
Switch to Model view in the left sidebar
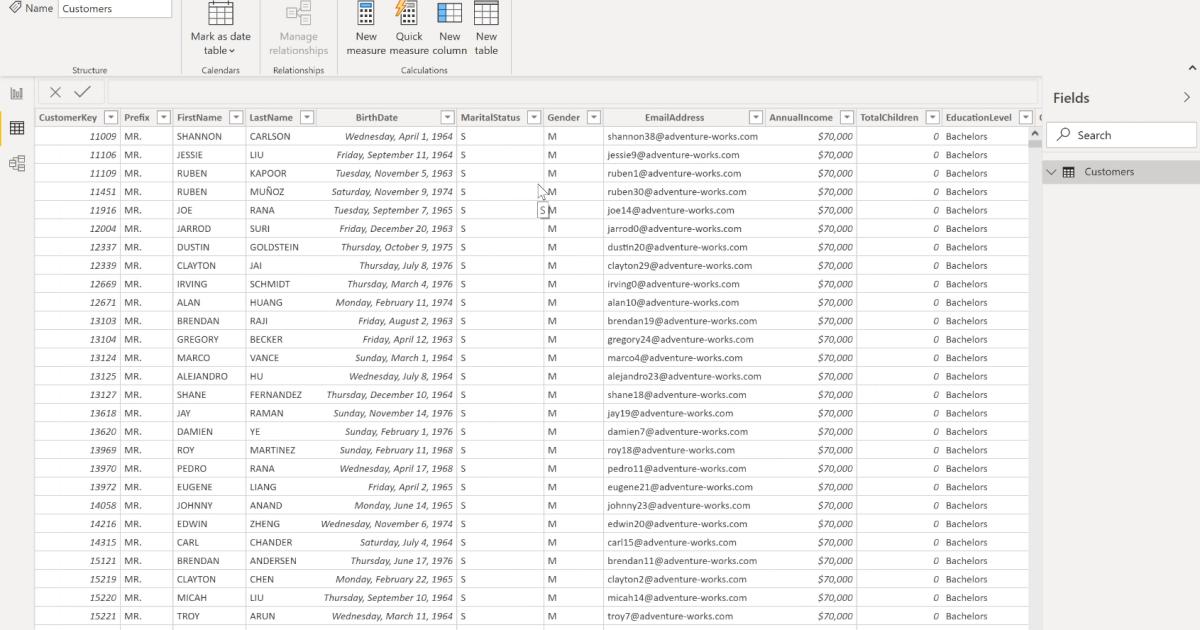coord(15,162)
